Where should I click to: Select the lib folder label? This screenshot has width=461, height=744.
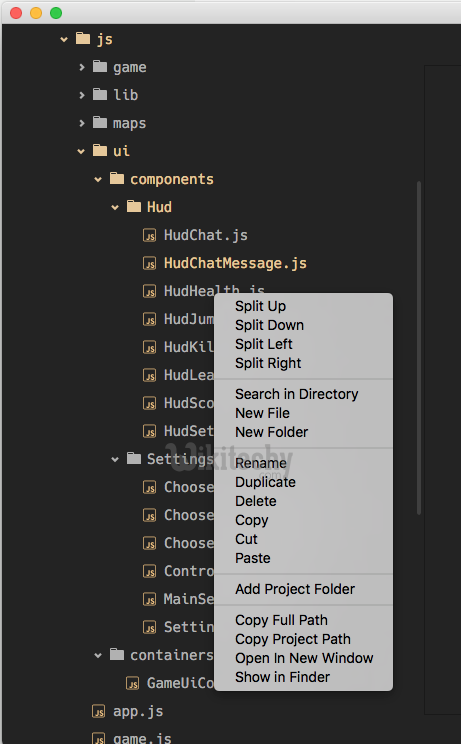click(x=126, y=95)
